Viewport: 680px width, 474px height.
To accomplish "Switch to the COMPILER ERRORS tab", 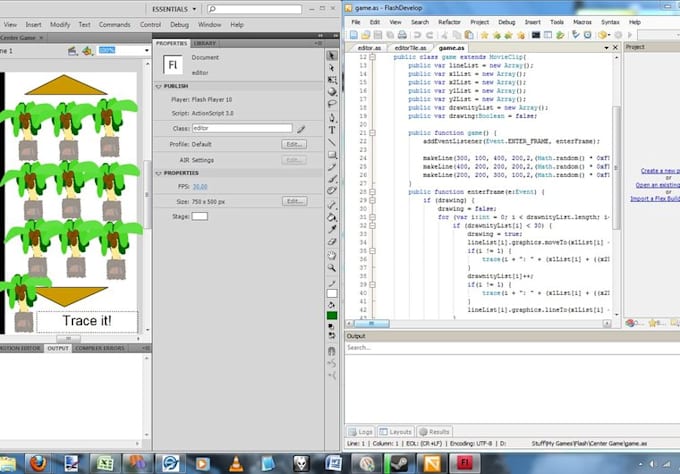I will [100, 348].
